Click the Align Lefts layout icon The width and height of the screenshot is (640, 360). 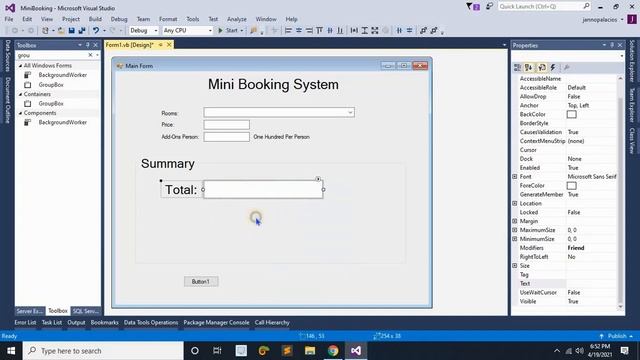tap(288, 30)
